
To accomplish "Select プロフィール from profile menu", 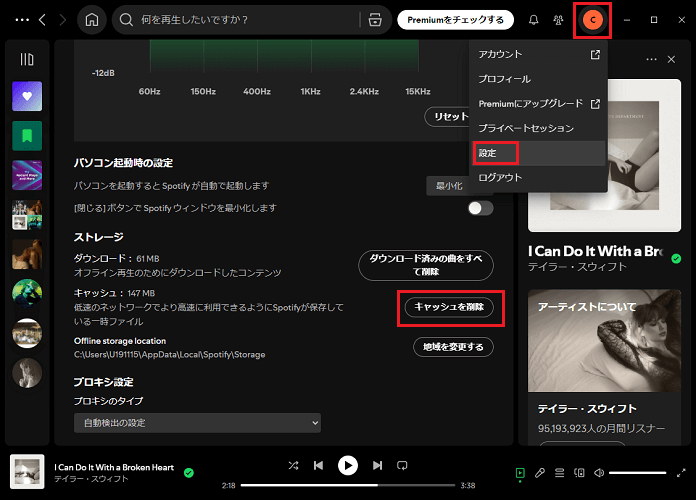I will pos(539,79).
